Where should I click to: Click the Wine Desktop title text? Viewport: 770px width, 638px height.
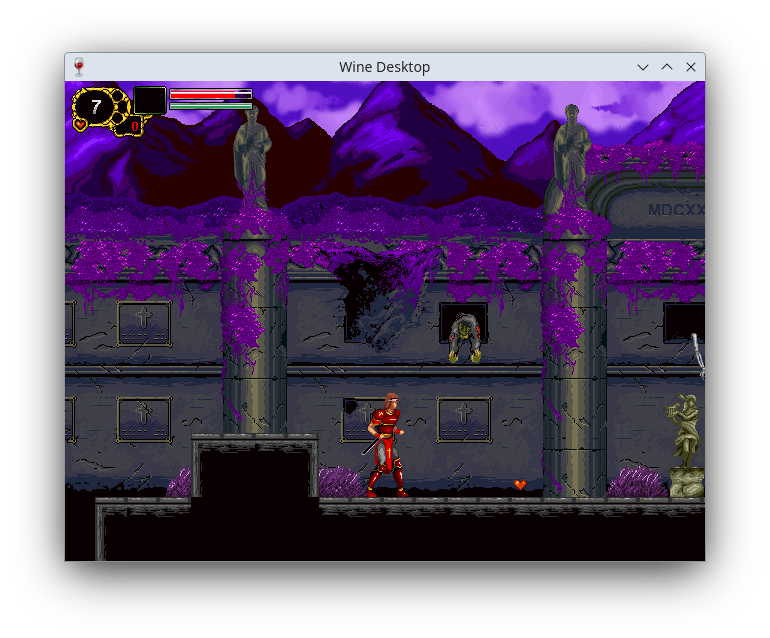384,67
